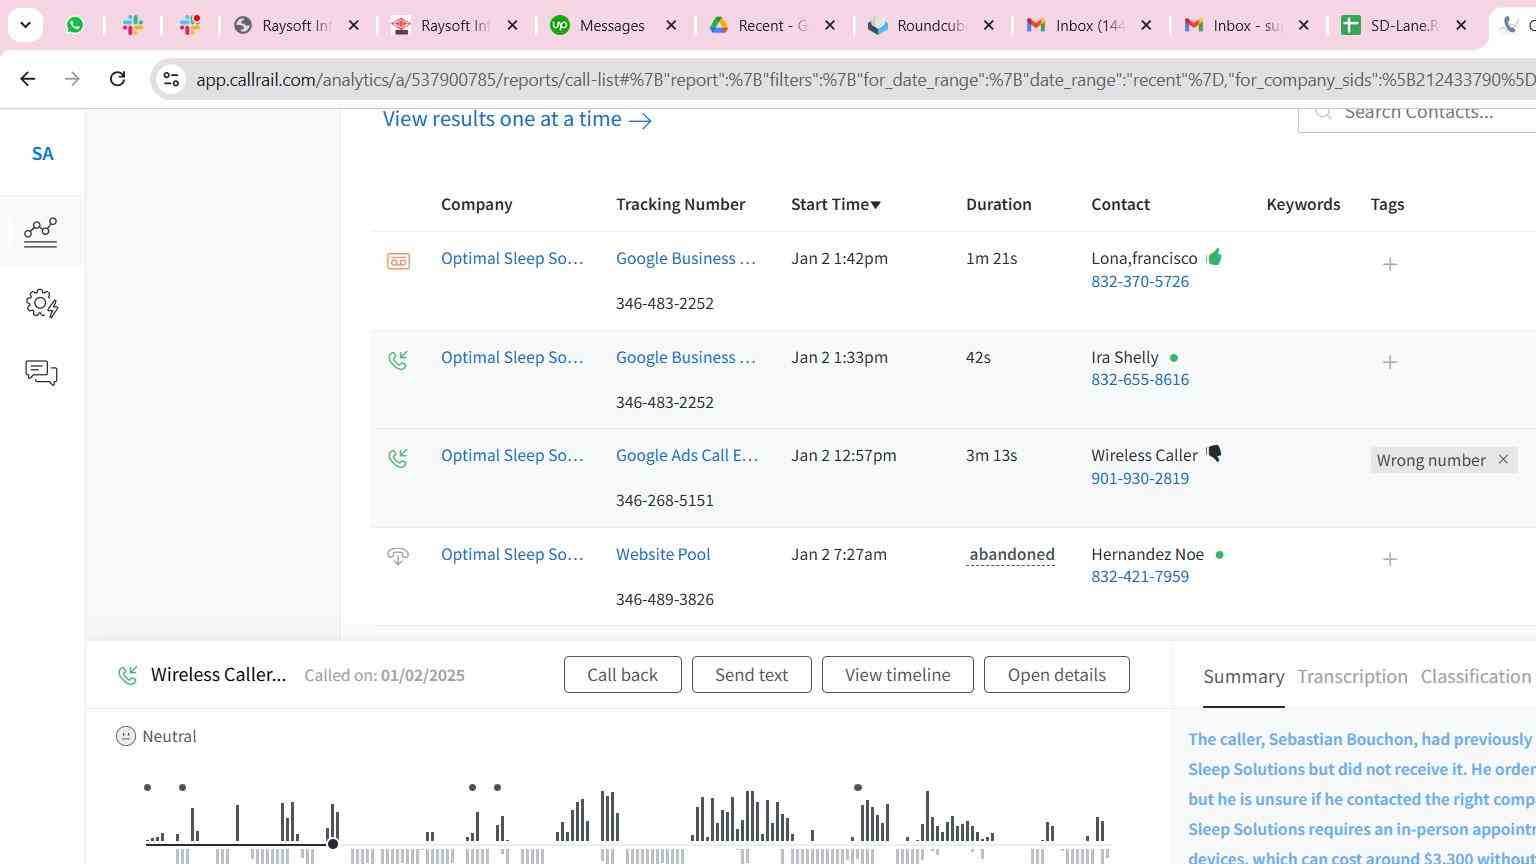Click the abandoned duration label
Screen dimensions: 1536x864
1011,554
